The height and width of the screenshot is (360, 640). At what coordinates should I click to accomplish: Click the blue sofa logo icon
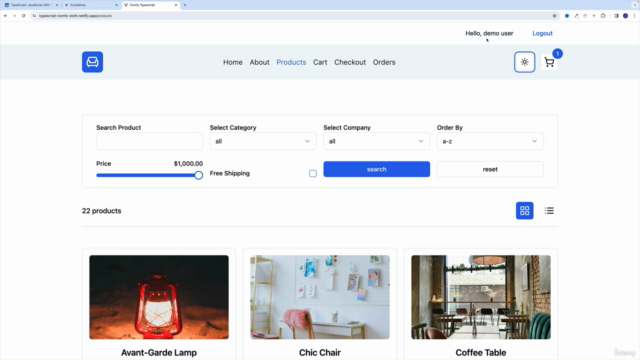(x=92, y=62)
